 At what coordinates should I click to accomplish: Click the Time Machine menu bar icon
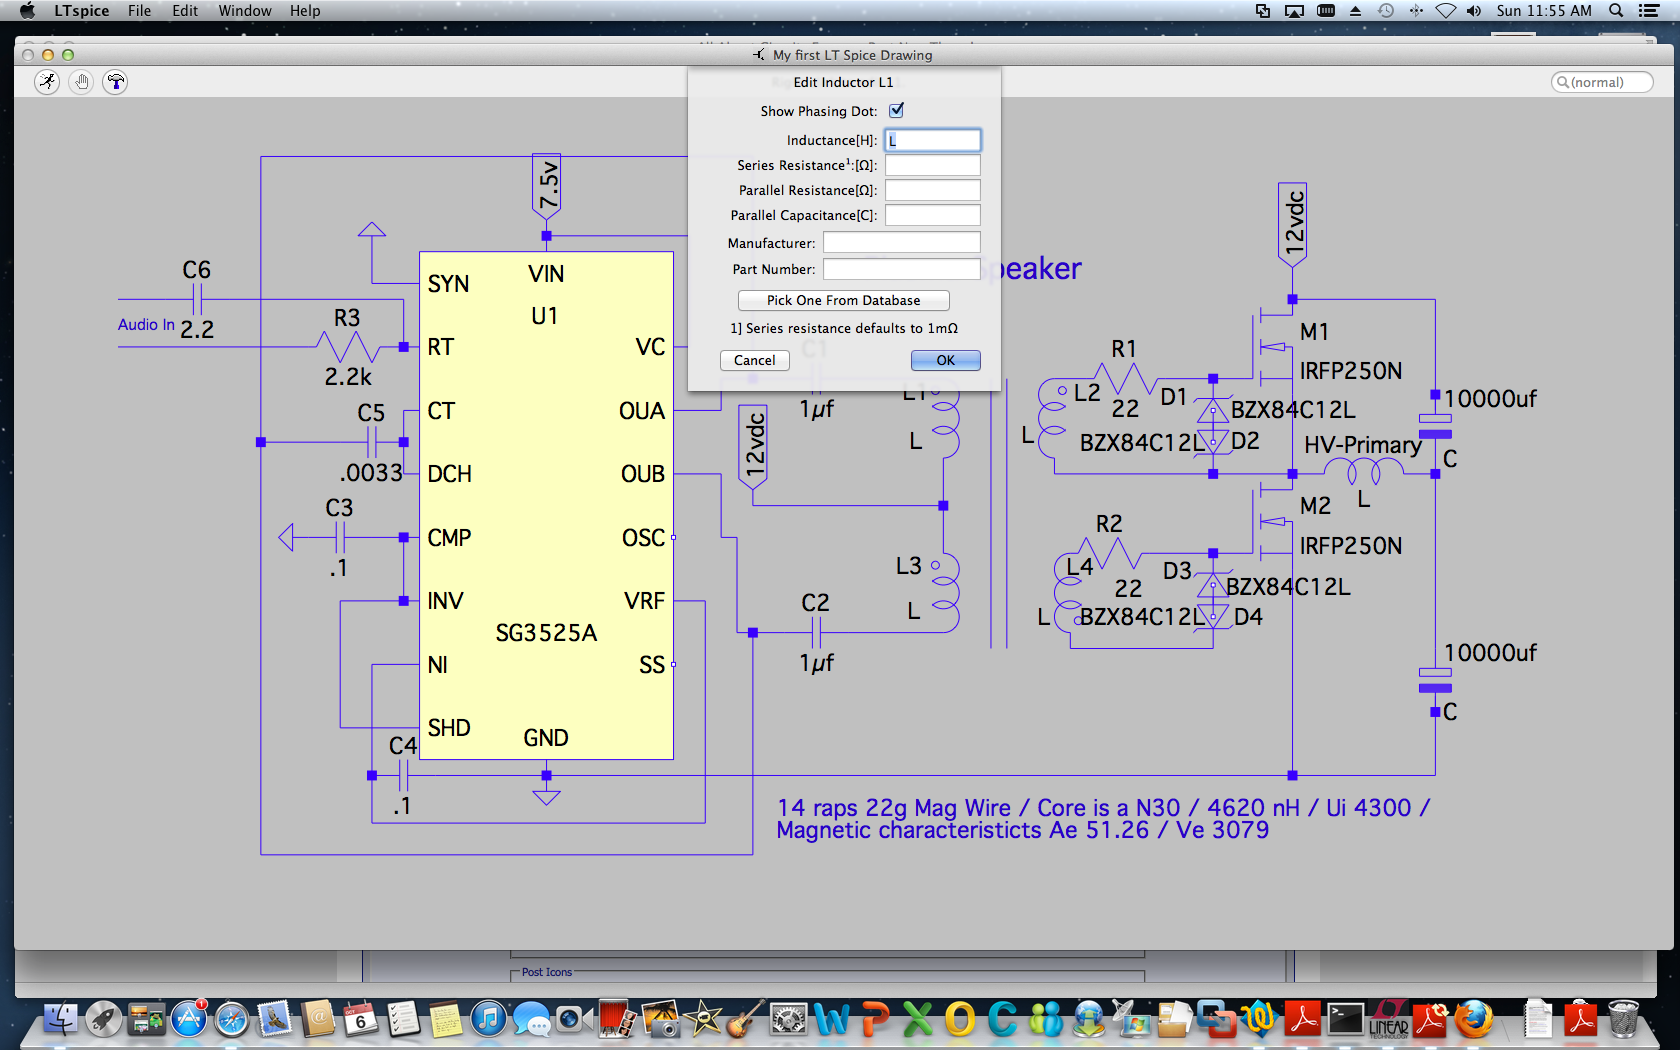(1386, 11)
